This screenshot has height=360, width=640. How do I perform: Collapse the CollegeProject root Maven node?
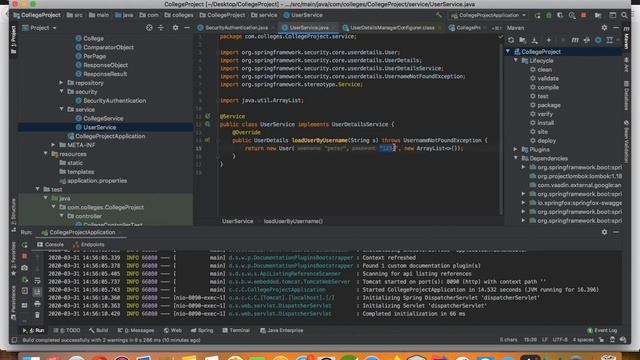point(508,52)
